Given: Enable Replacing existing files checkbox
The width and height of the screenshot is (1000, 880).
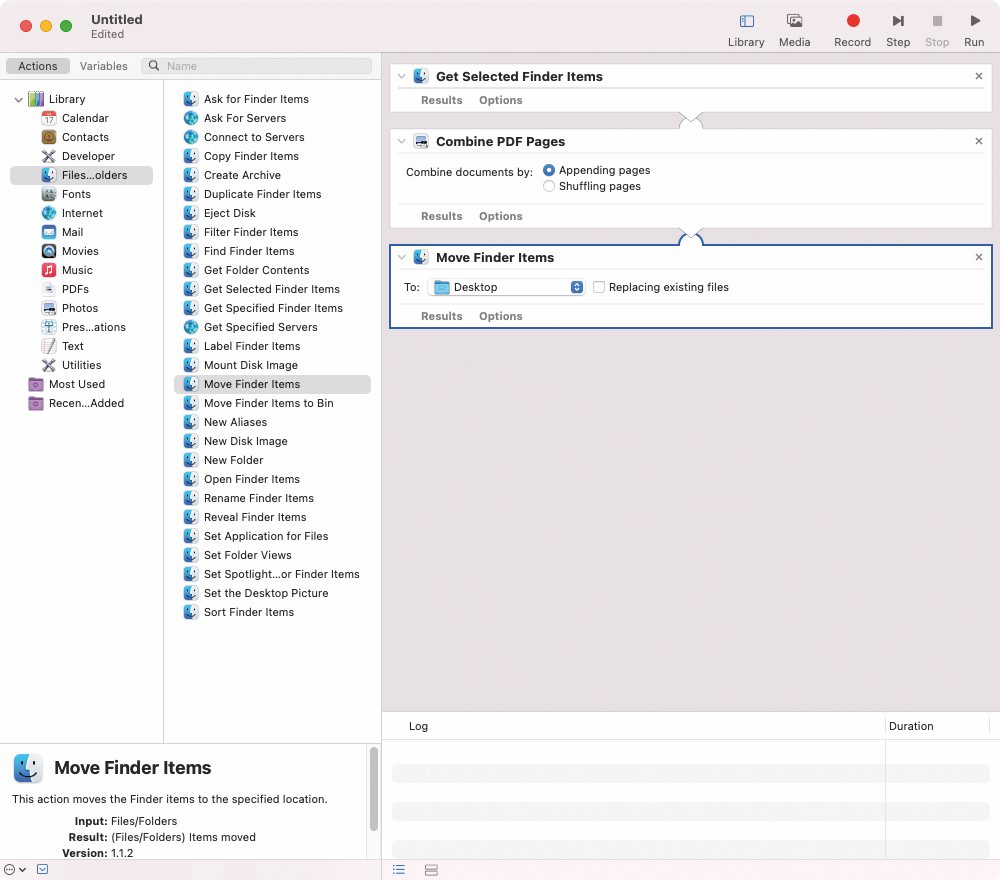Looking at the screenshot, I should click(599, 288).
